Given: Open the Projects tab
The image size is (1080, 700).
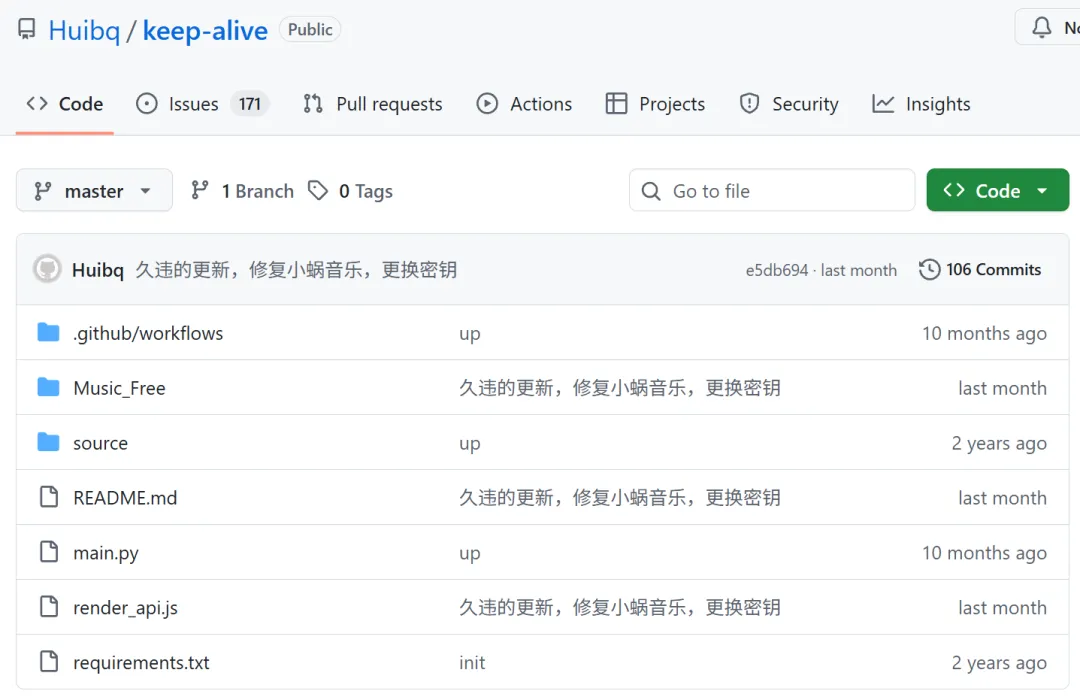Looking at the screenshot, I should (x=655, y=104).
